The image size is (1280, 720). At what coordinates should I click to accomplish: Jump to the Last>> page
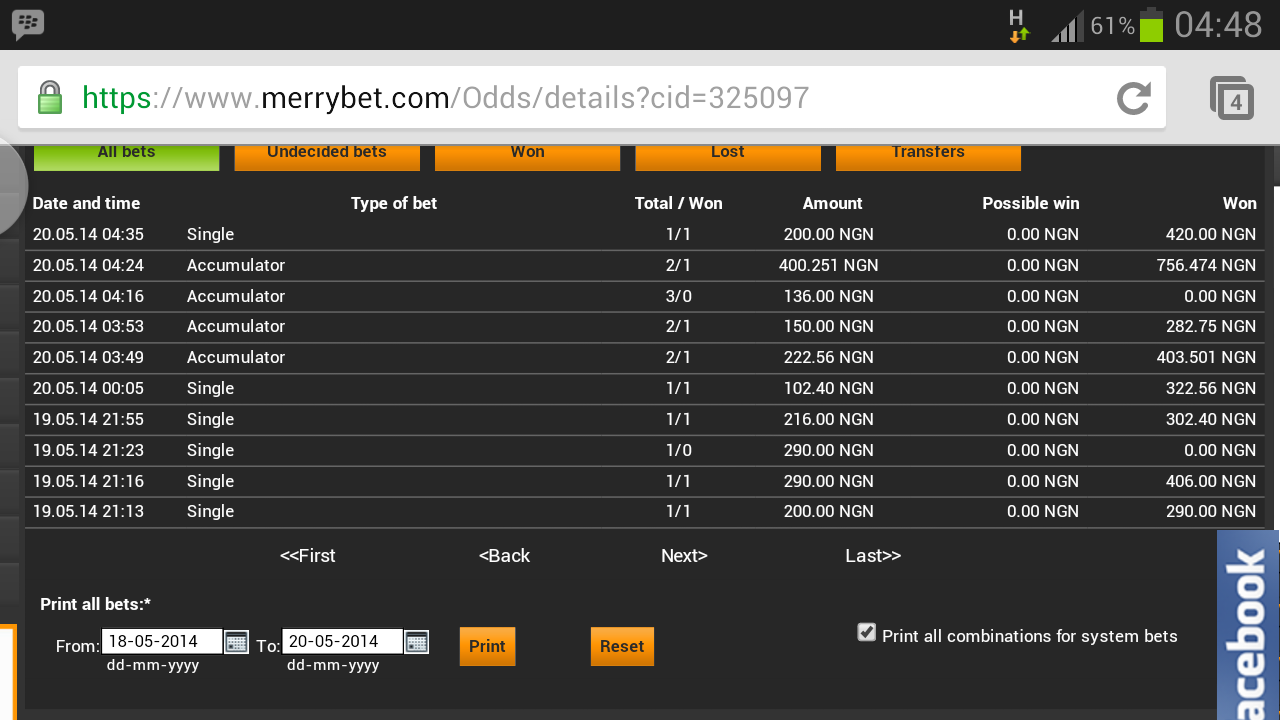(873, 556)
